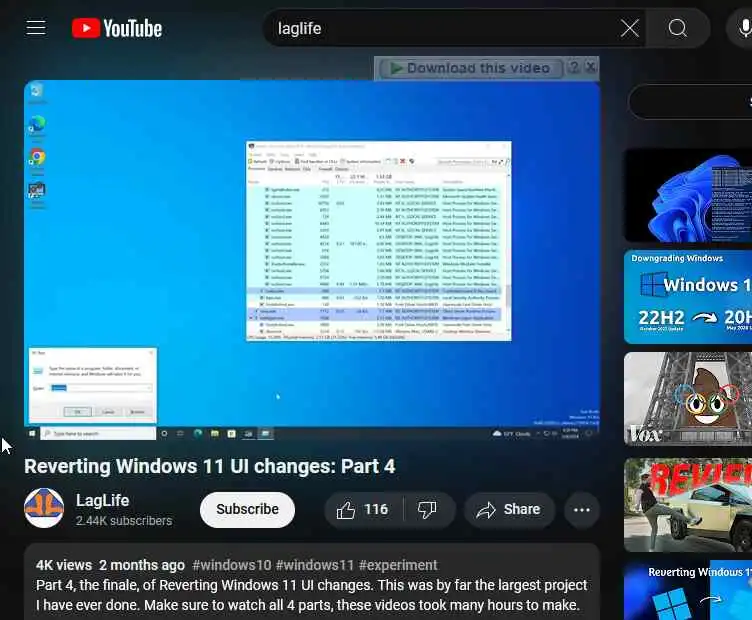Screen dimensions: 752x620
Task: Click the Run dialog Open input field in the video
Action: point(101,388)
